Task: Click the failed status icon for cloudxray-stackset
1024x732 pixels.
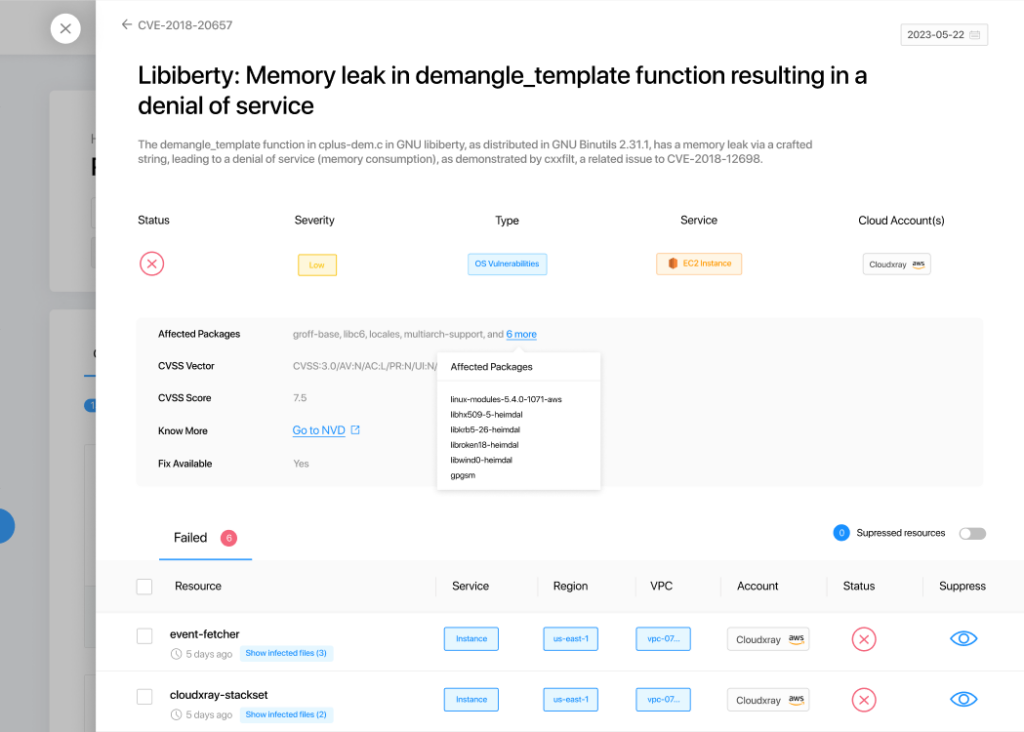Action: [863, 700]
